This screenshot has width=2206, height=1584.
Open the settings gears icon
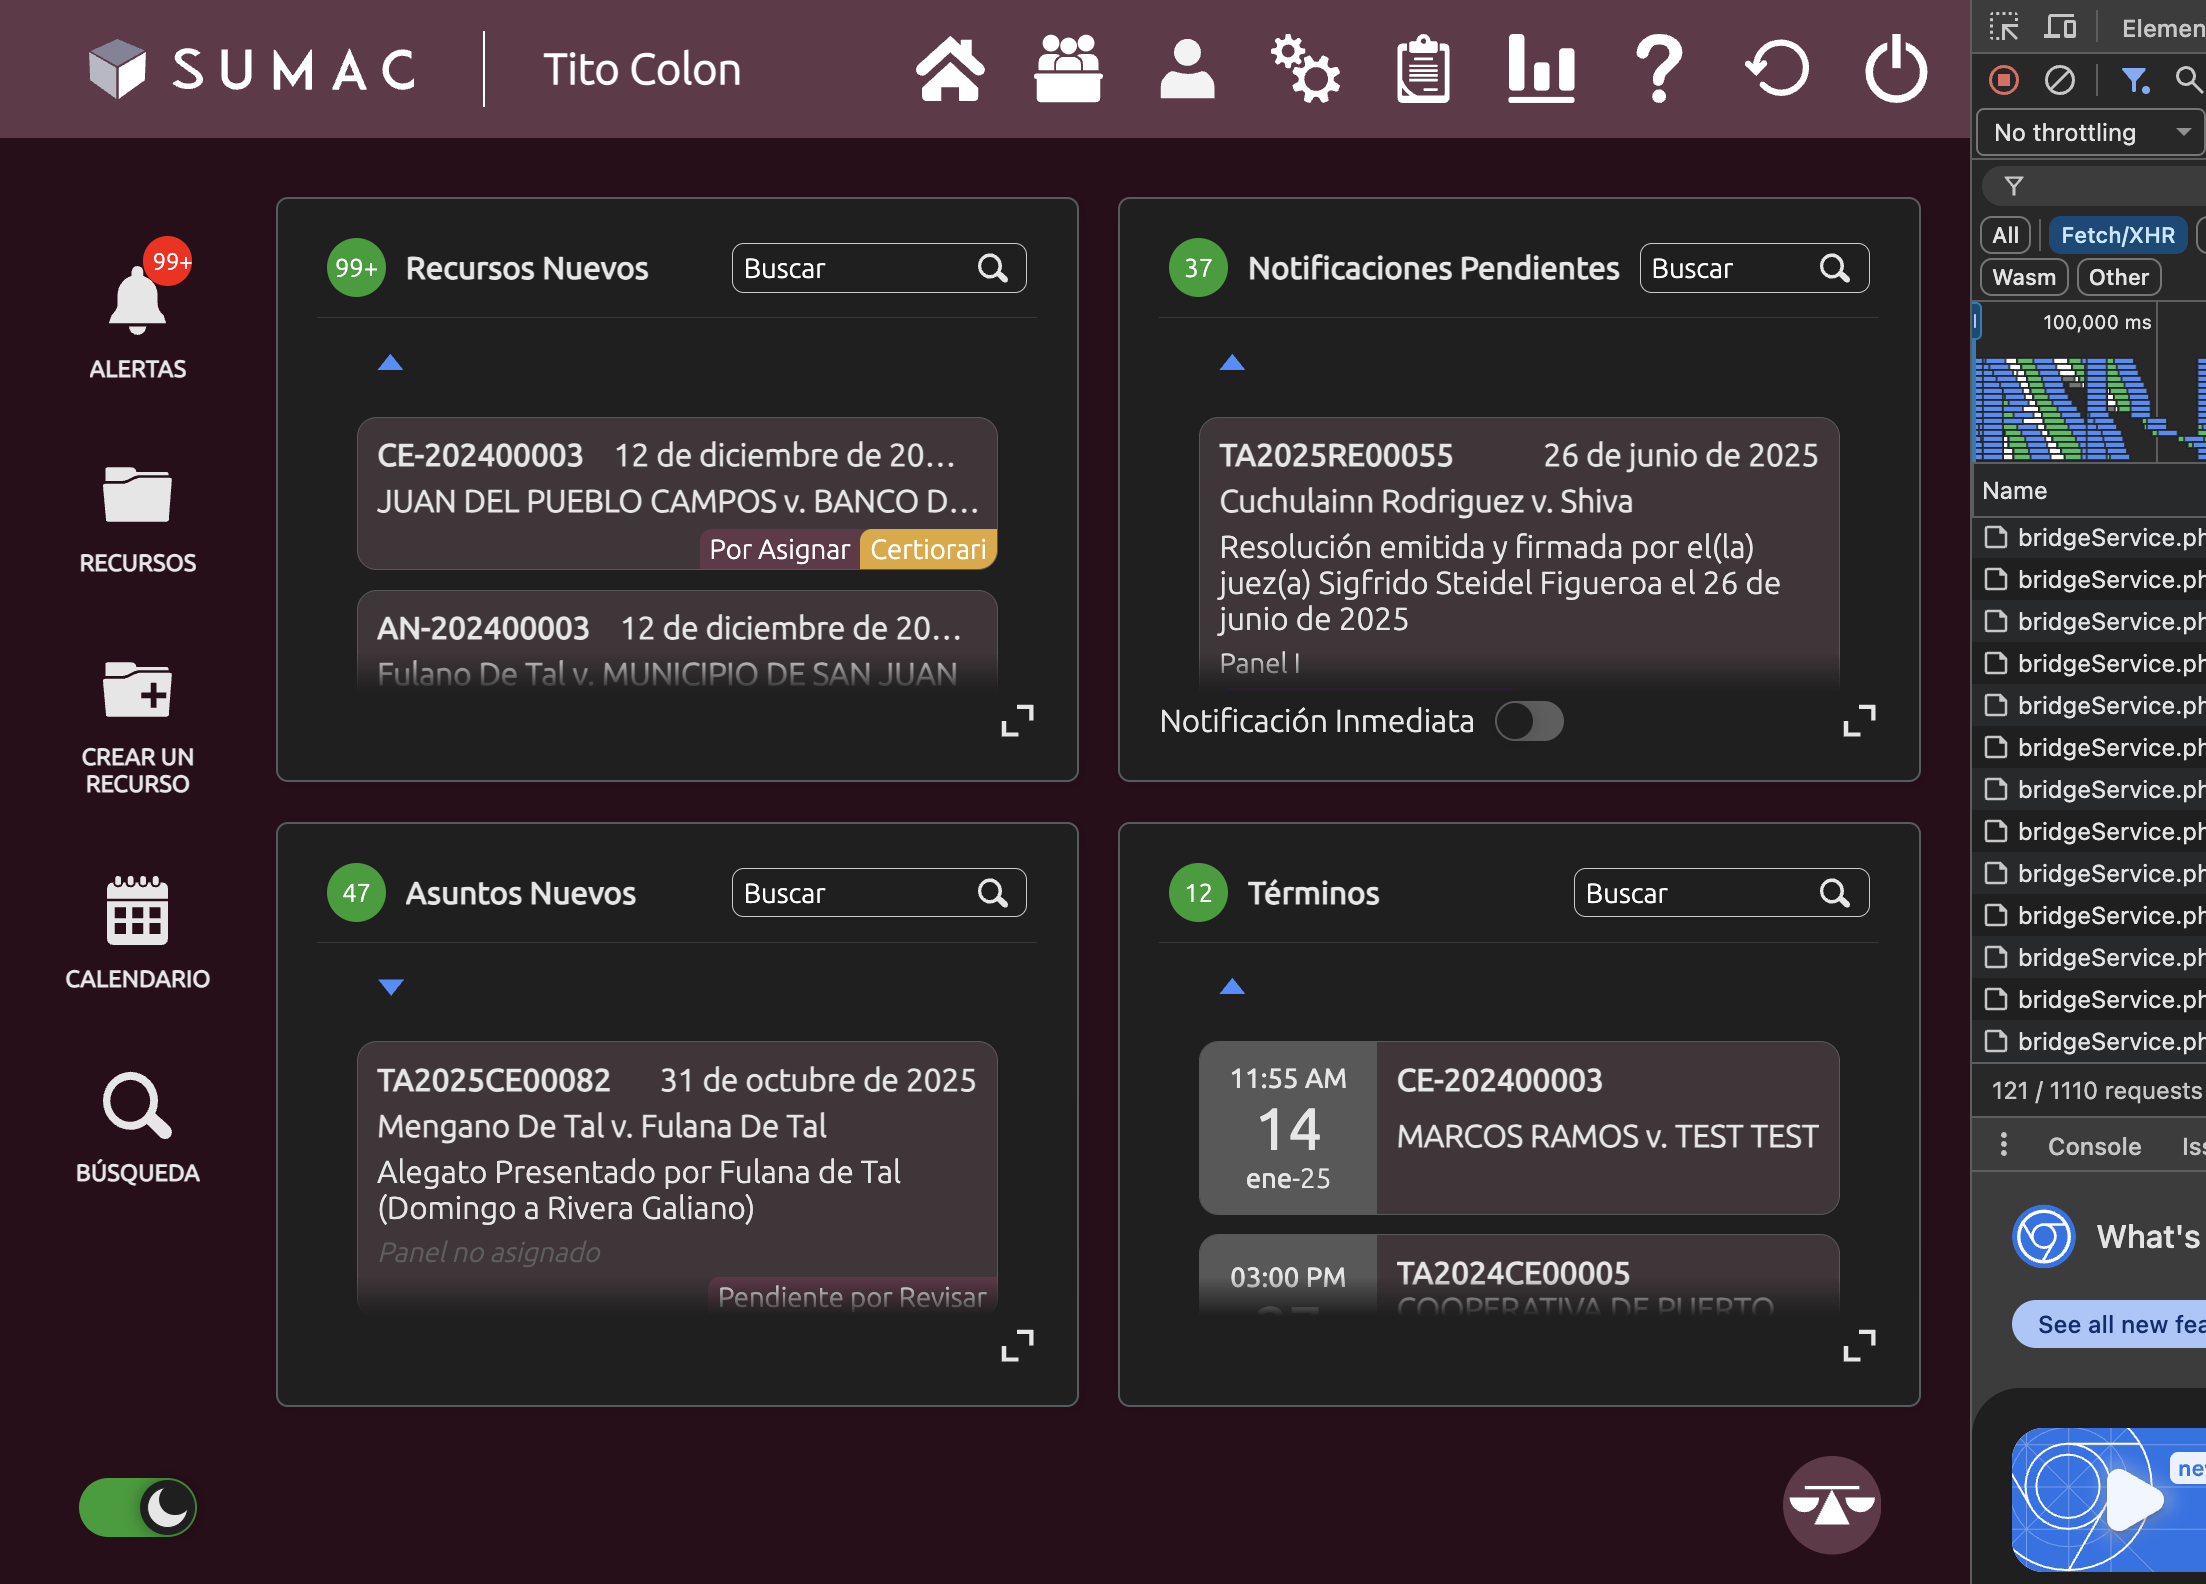(x=1304, y=69)
